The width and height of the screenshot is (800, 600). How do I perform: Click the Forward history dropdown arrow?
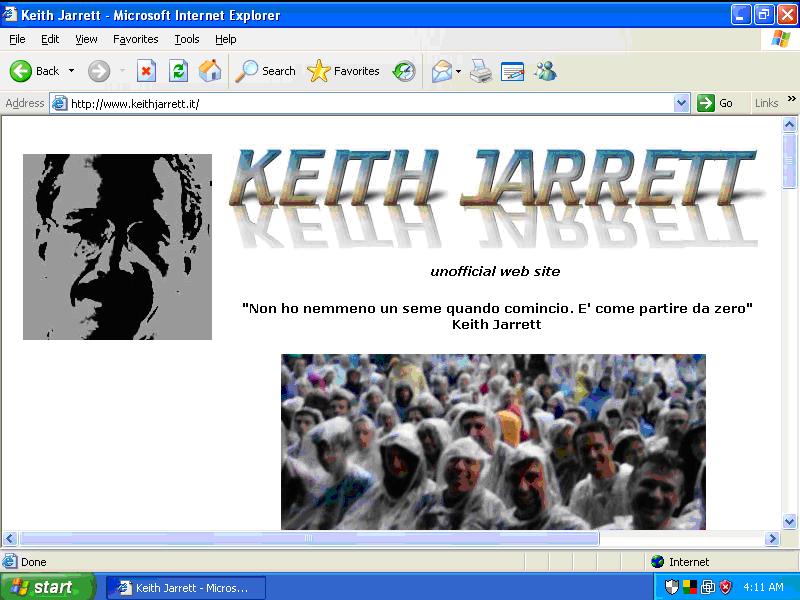[x=122, y=71]
